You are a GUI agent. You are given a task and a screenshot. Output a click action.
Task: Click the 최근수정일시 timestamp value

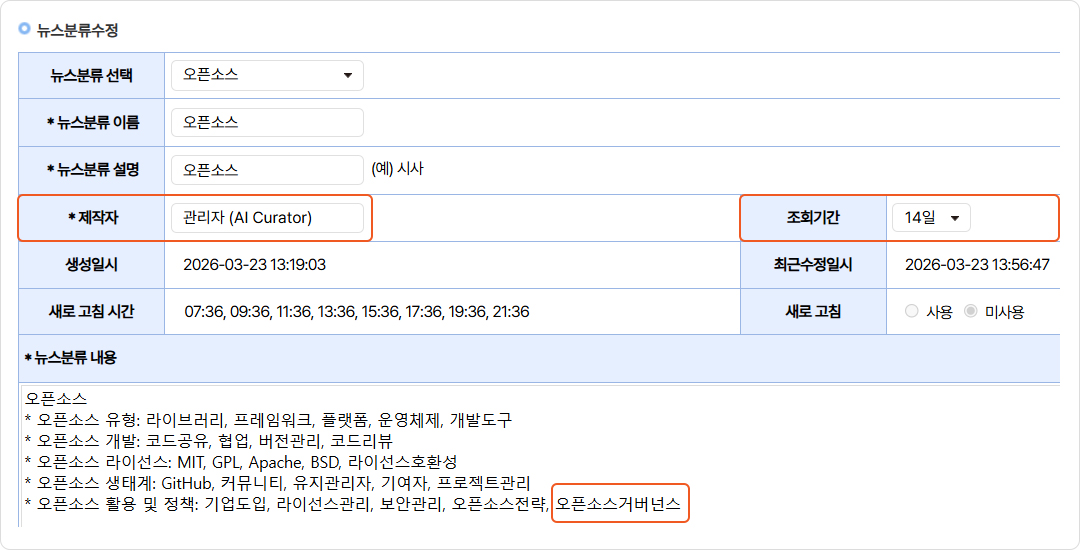(976, 265)
